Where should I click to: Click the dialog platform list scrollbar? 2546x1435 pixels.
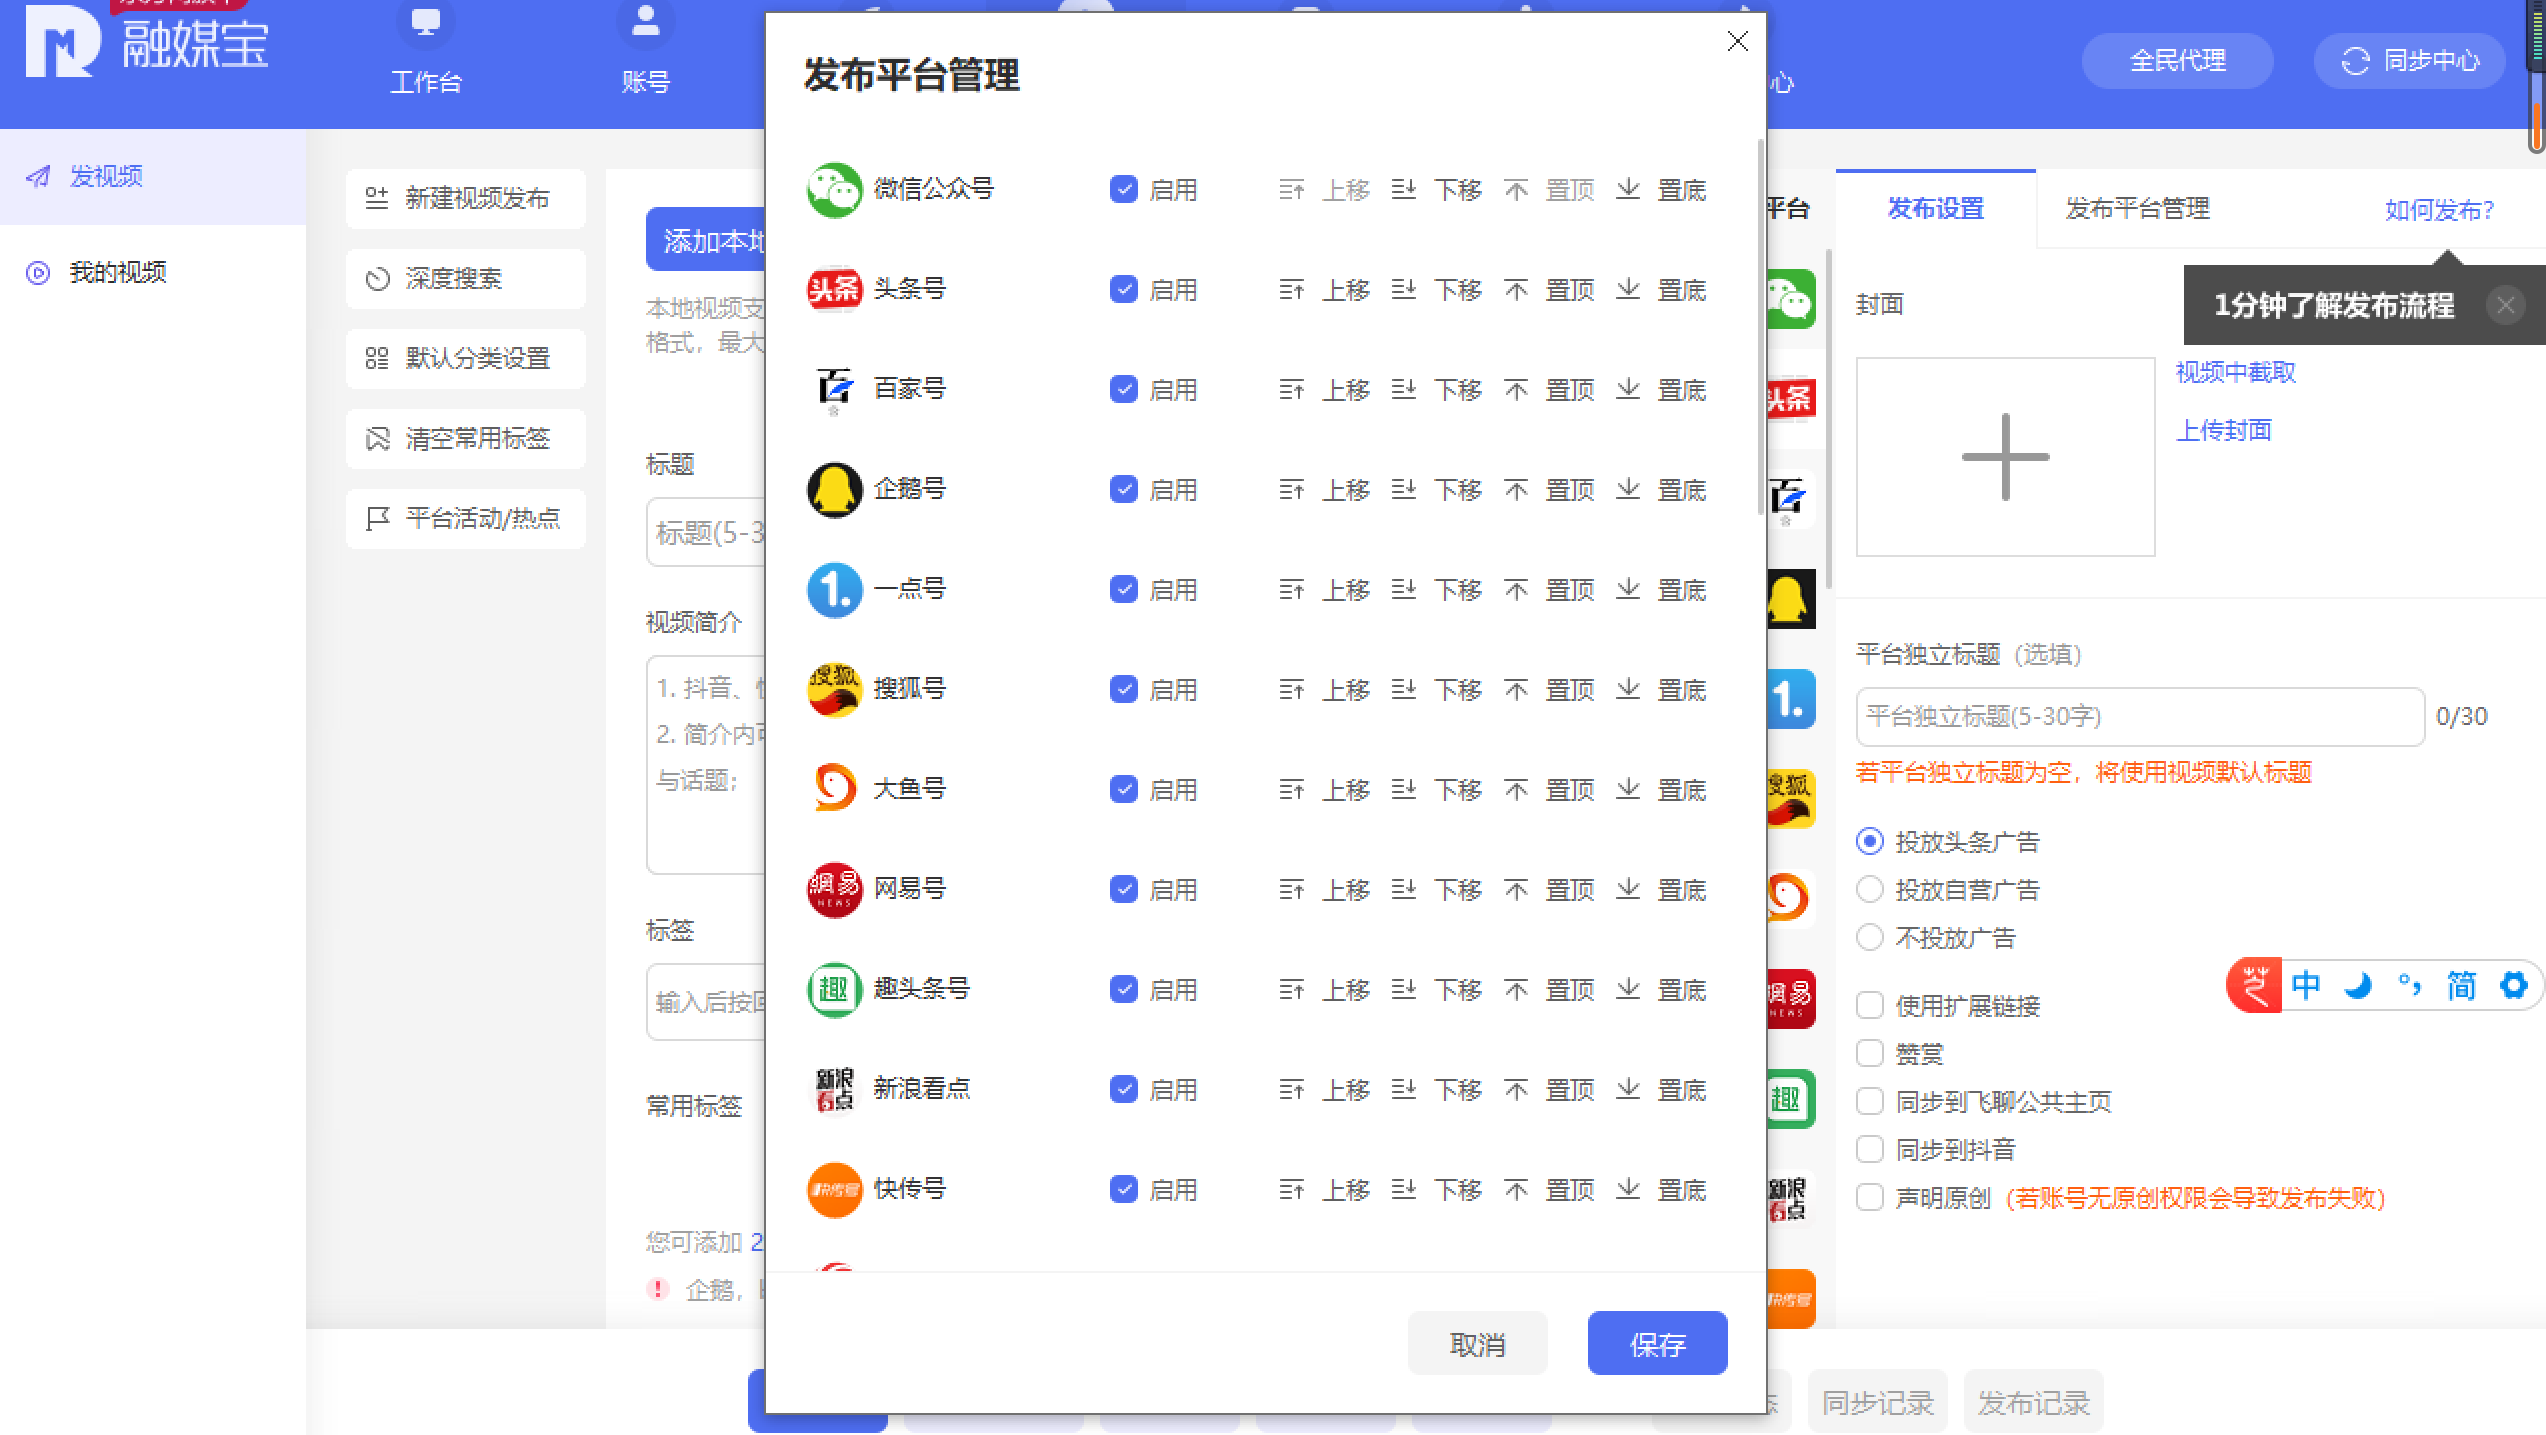pyautogui.click(x=1760, y=328)
